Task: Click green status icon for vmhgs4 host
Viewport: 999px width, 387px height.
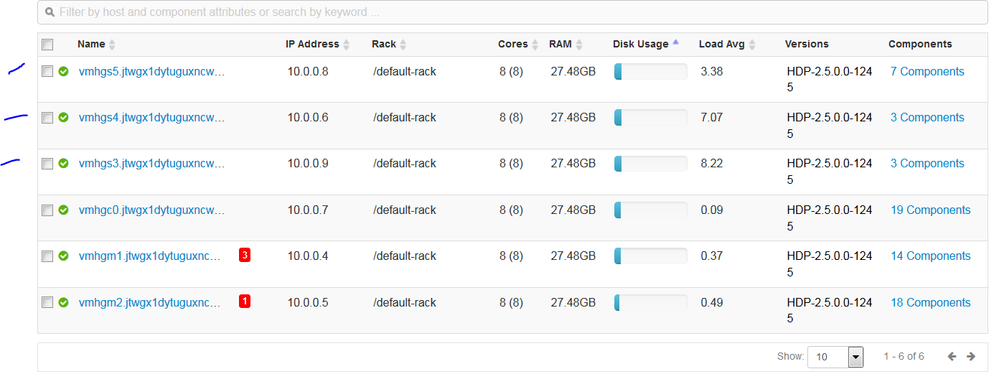Action: click(63, 117)
